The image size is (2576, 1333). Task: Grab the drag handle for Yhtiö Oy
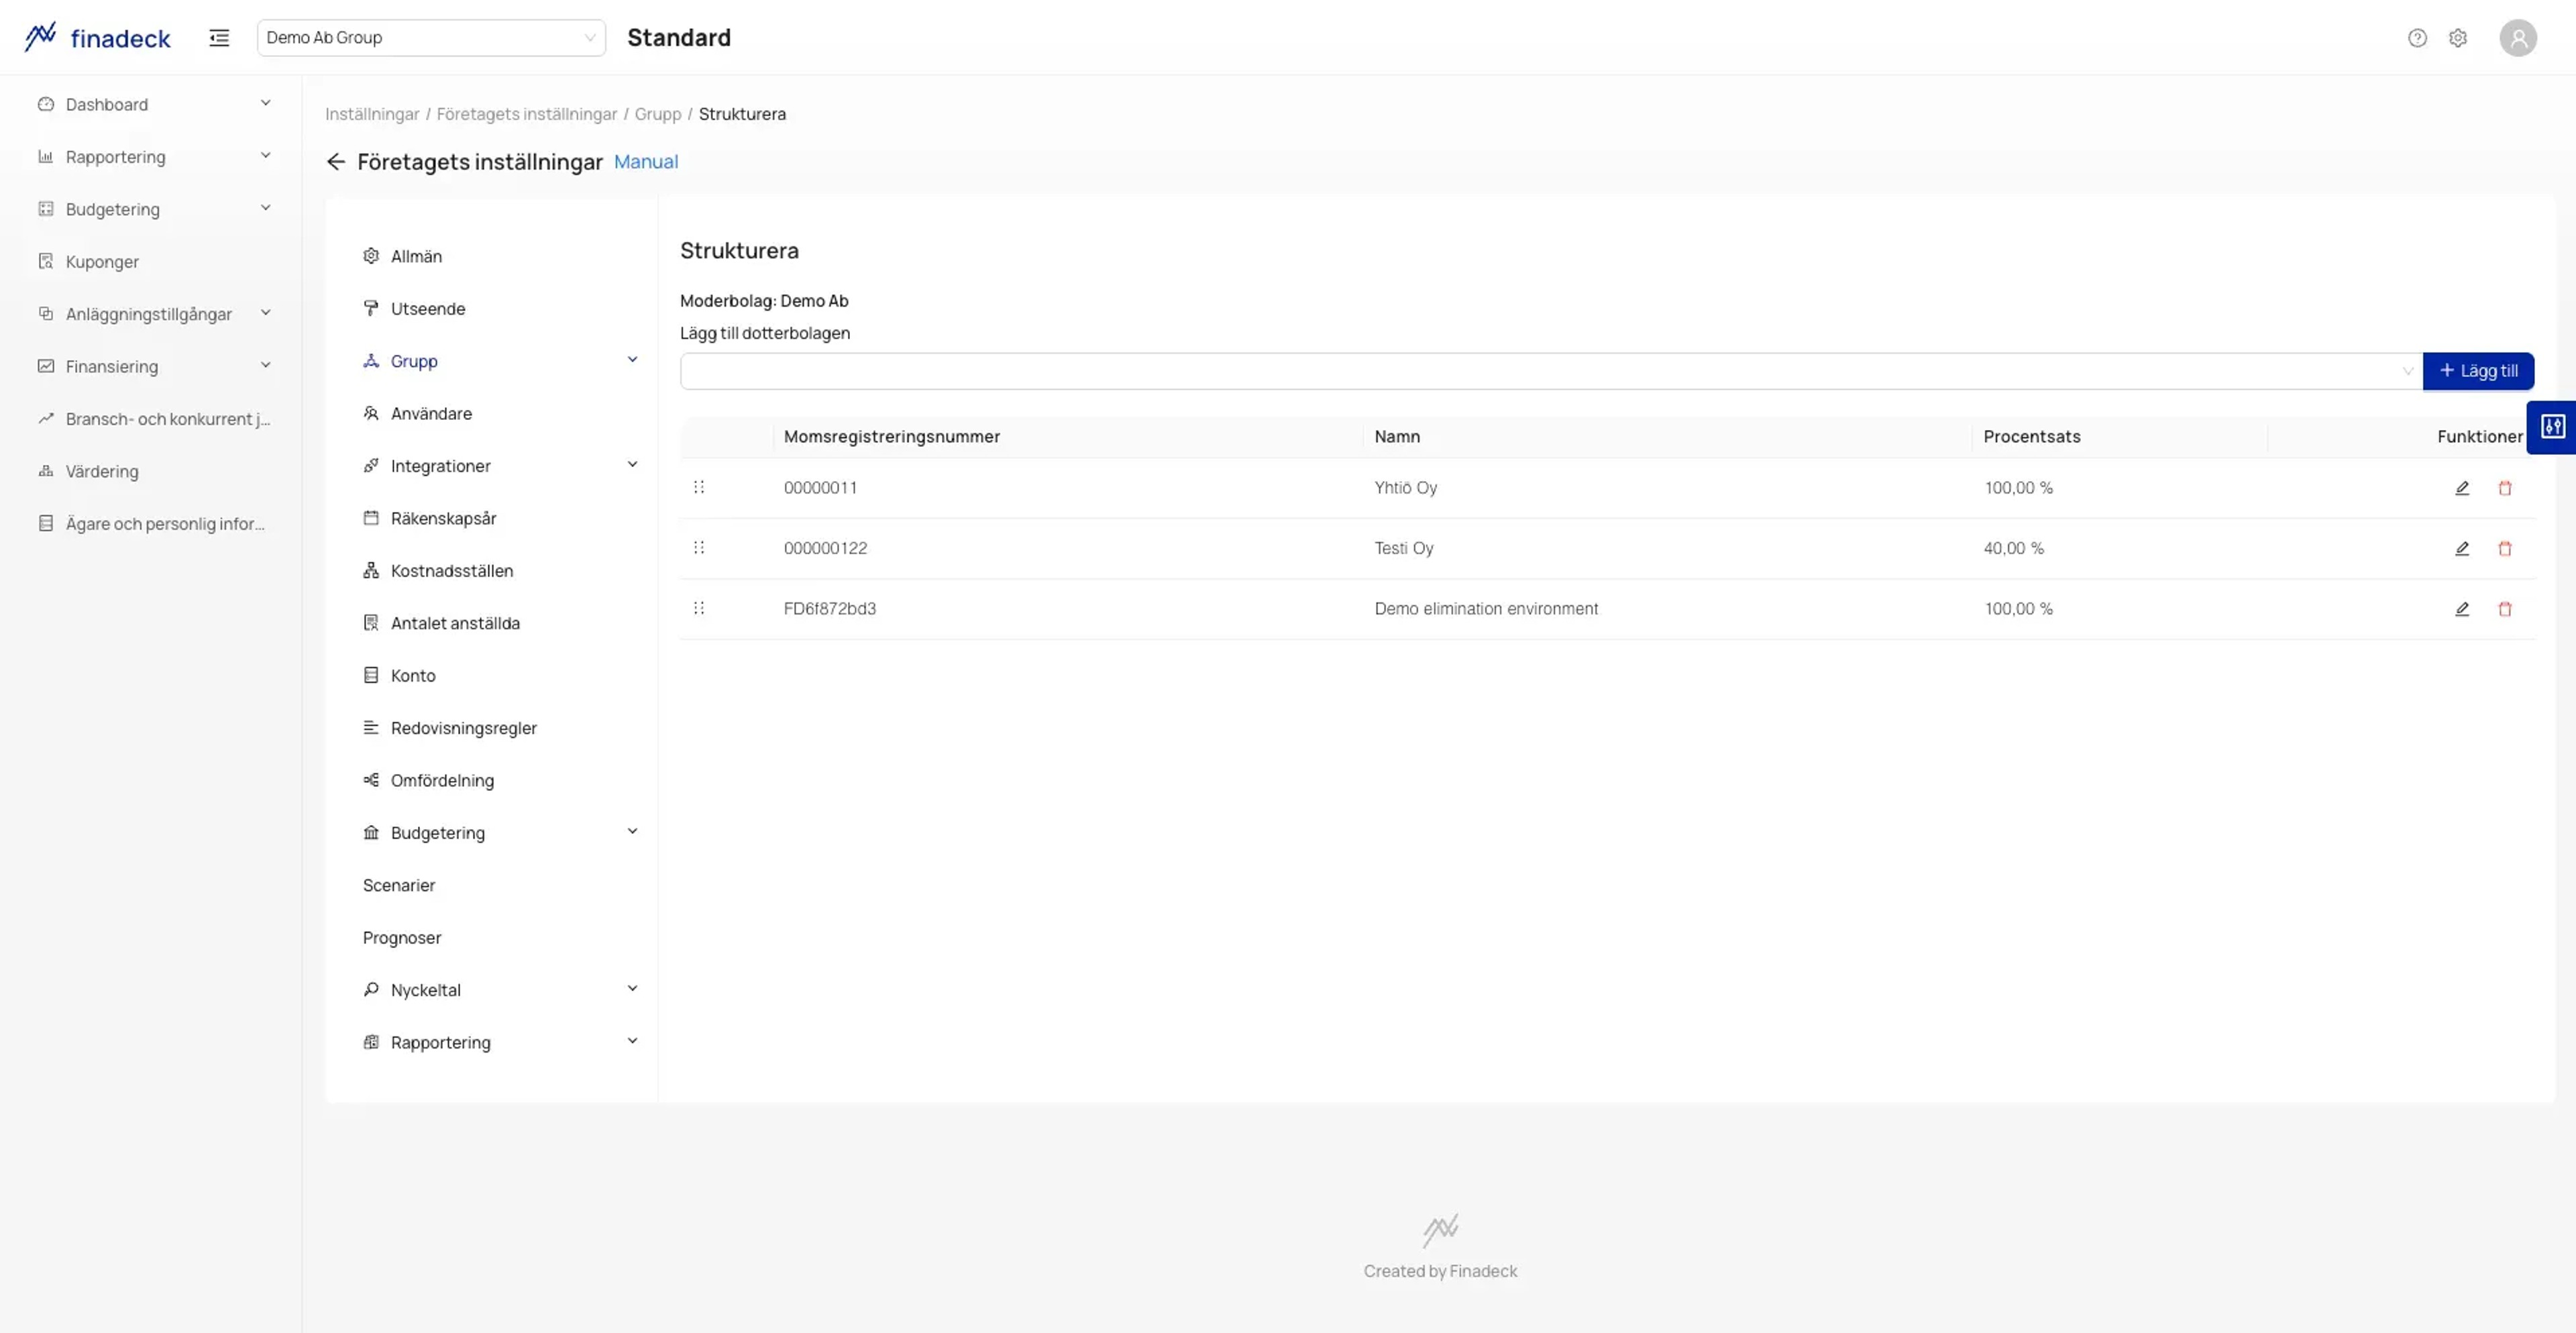point(699,487)
